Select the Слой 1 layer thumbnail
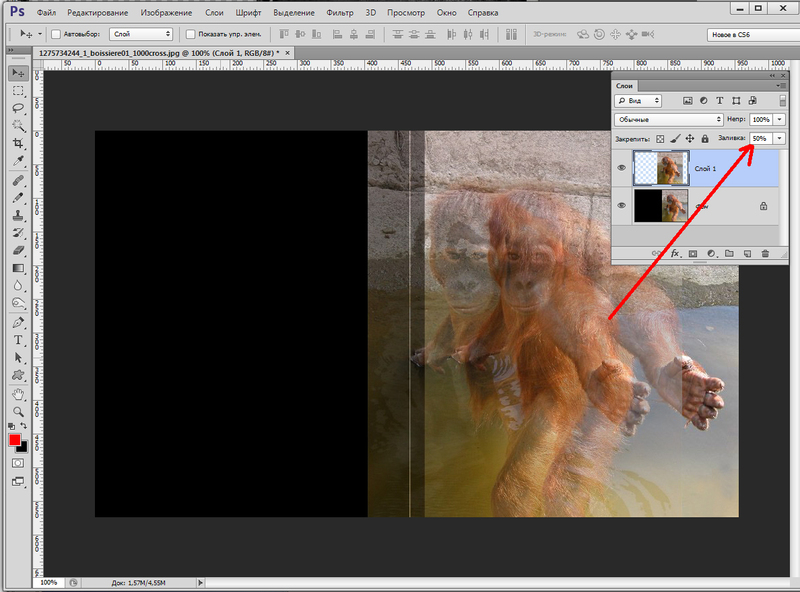Image resolution: width=800 pixels, height=592 pixels. click(661, 168)
